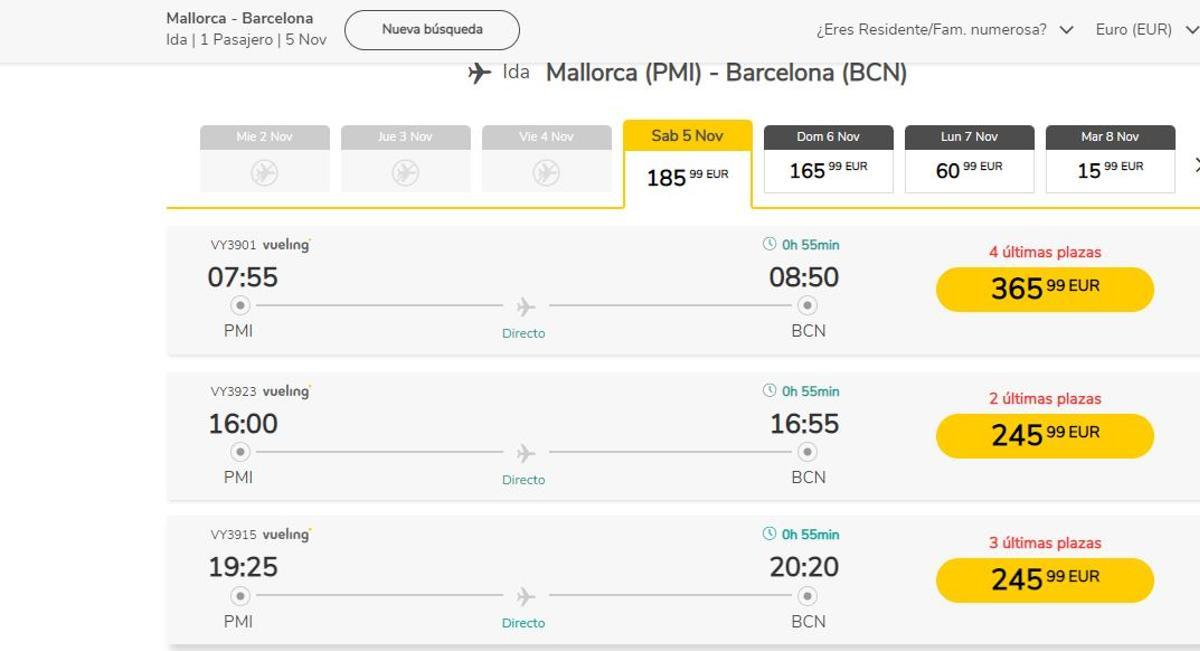Screen dimensions: 1200x651
Task: Click the plane icon on the 07:55 Directo route
Action: coord(524,306)
